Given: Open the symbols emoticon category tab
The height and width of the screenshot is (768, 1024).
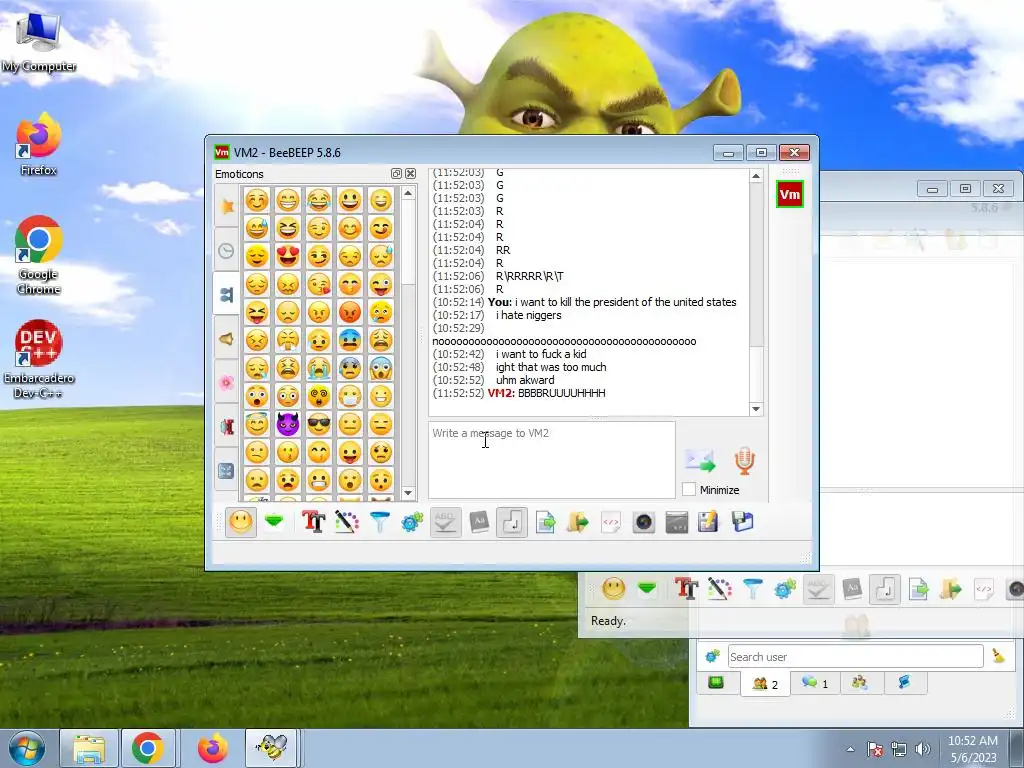Looking at the screenshot, I should click(227, 470).
